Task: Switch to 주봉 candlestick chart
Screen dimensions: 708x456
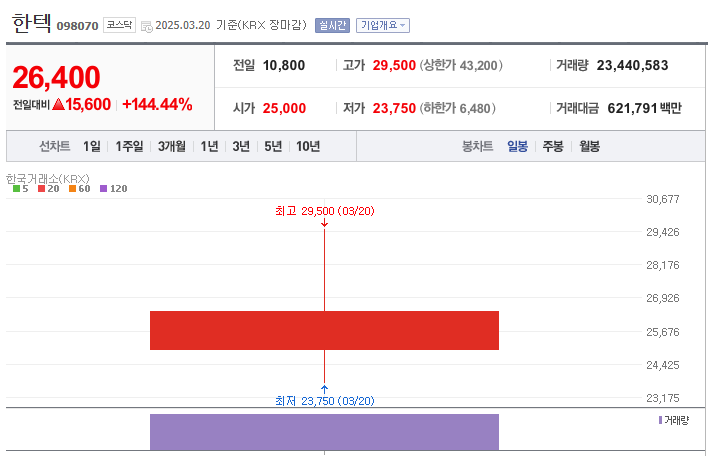Action: pyautogui.click(x=553, y=146)
